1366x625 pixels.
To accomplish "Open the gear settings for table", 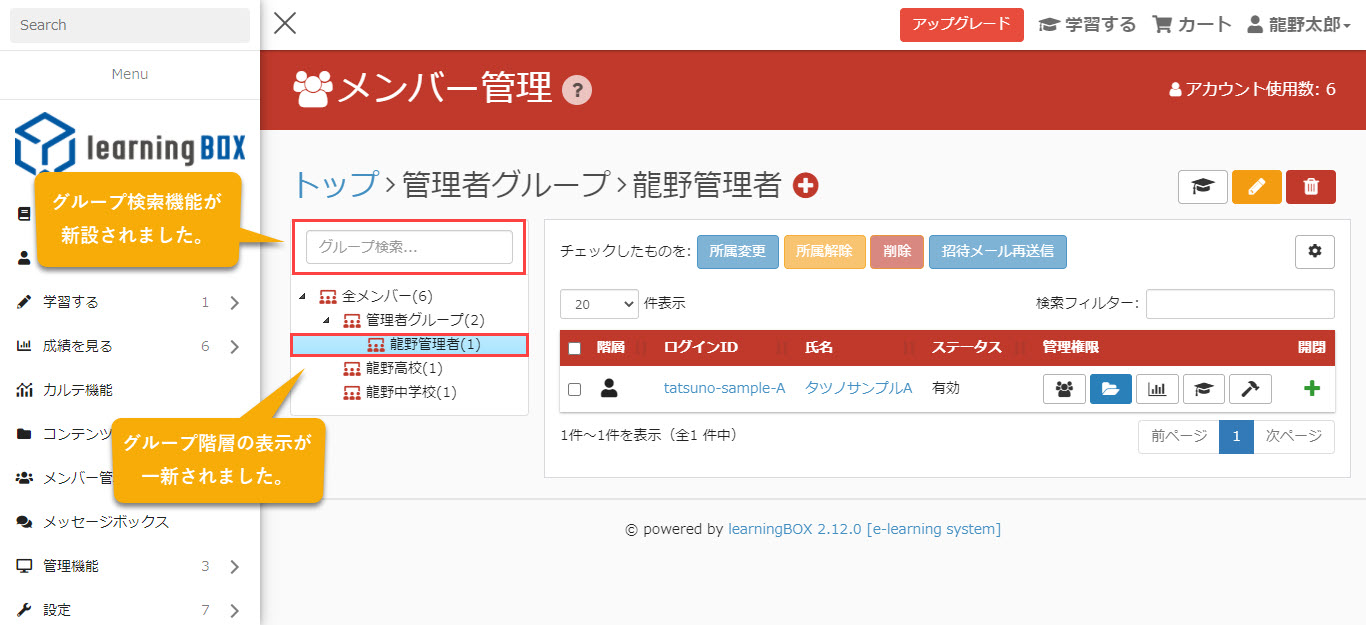I will click(x=1314, y=252).
